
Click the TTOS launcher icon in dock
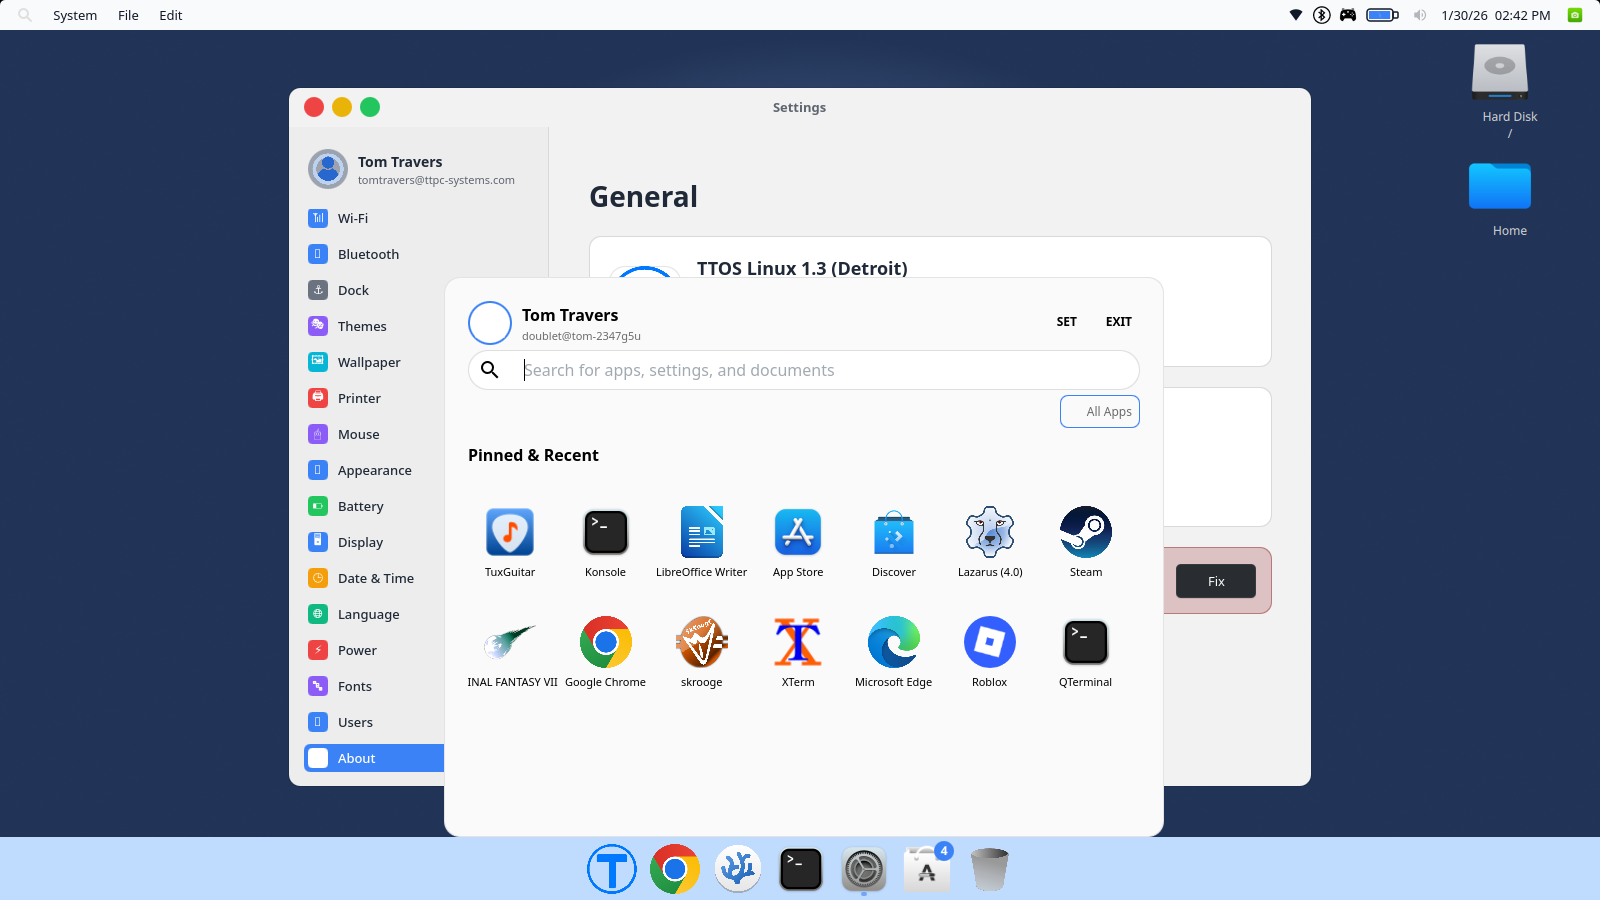(612, 869)
